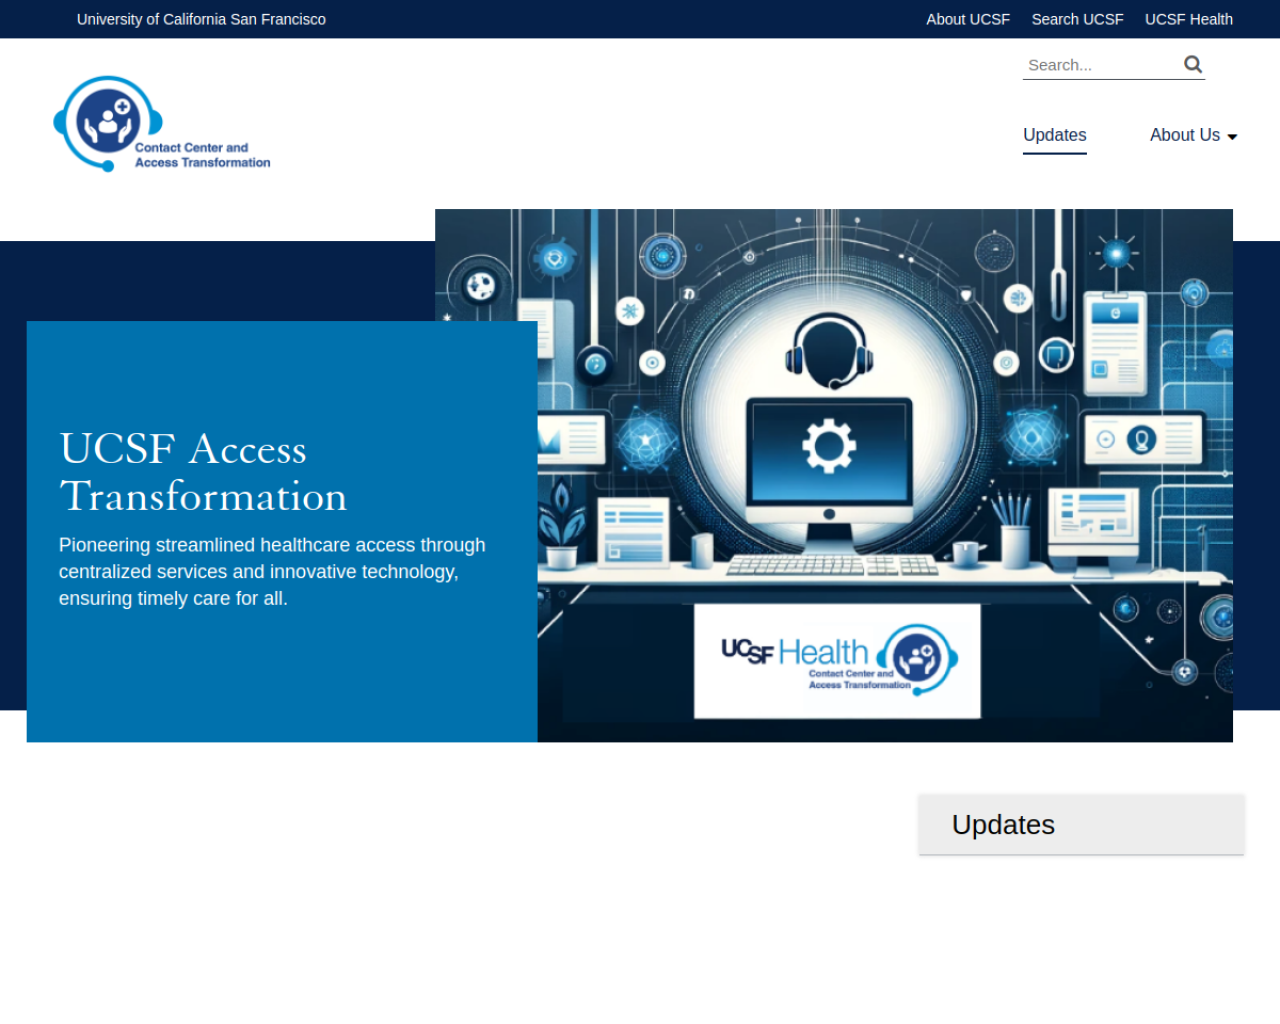This screenshot has height=1024, width=1280.
Task: Open the About Us menu item
Action: [1185, 135]
